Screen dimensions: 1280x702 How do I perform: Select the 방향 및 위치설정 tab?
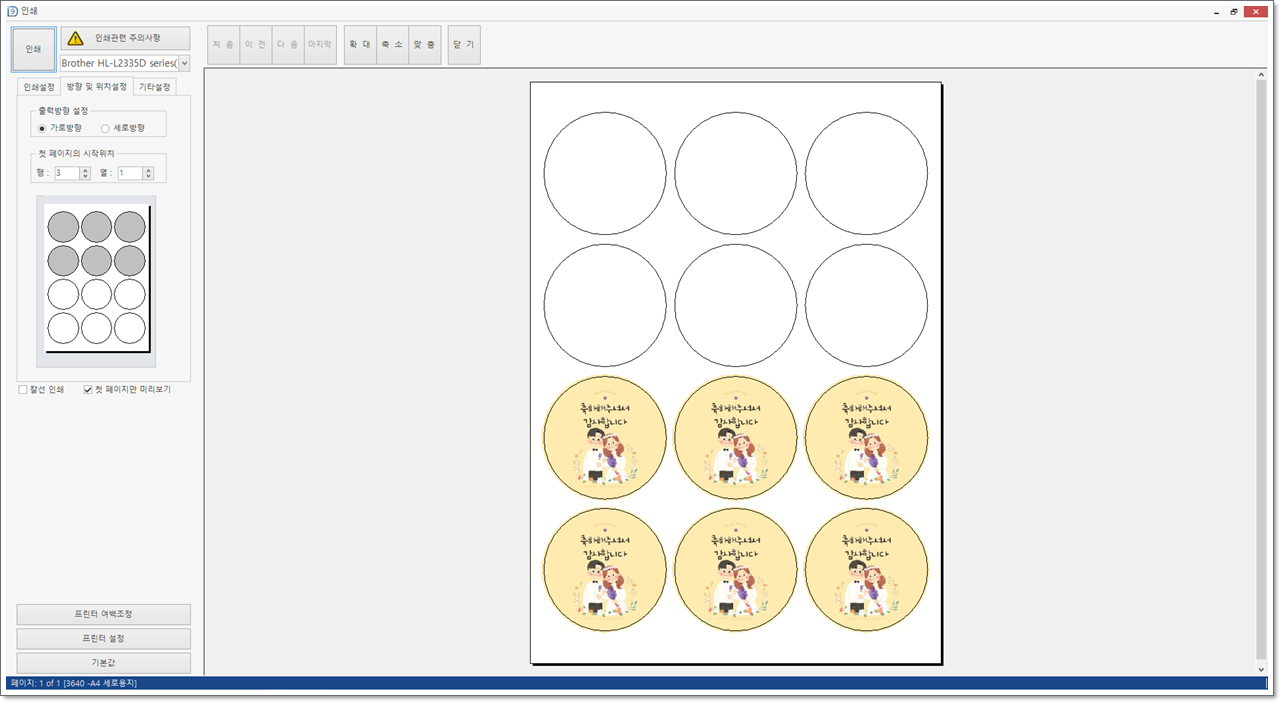(x=96, y=86)
